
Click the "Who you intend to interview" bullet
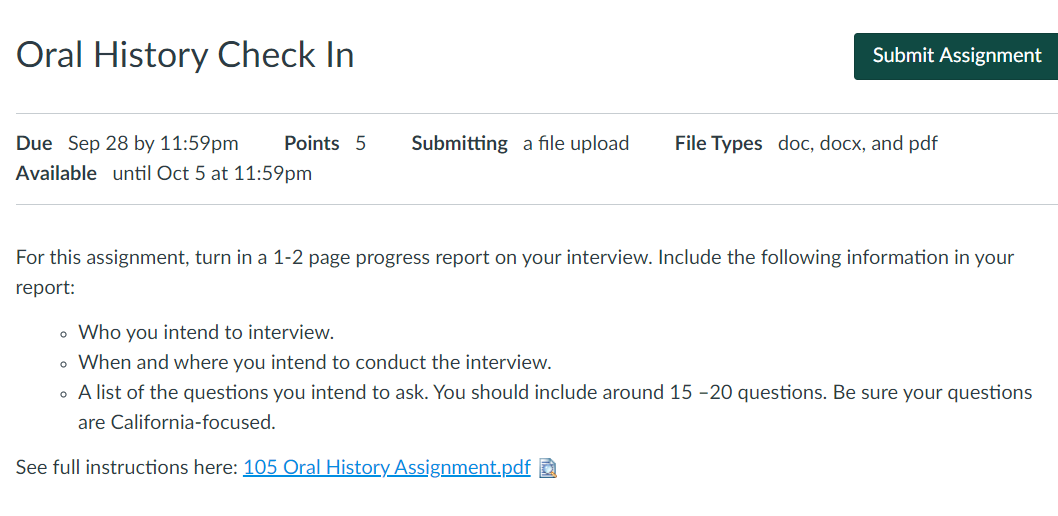(206, 333)
